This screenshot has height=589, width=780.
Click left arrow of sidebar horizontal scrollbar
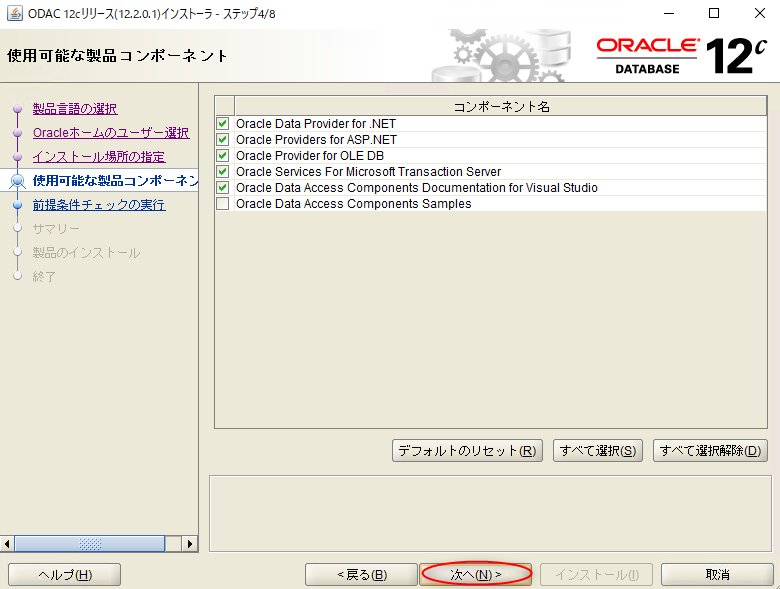point(7,544)
